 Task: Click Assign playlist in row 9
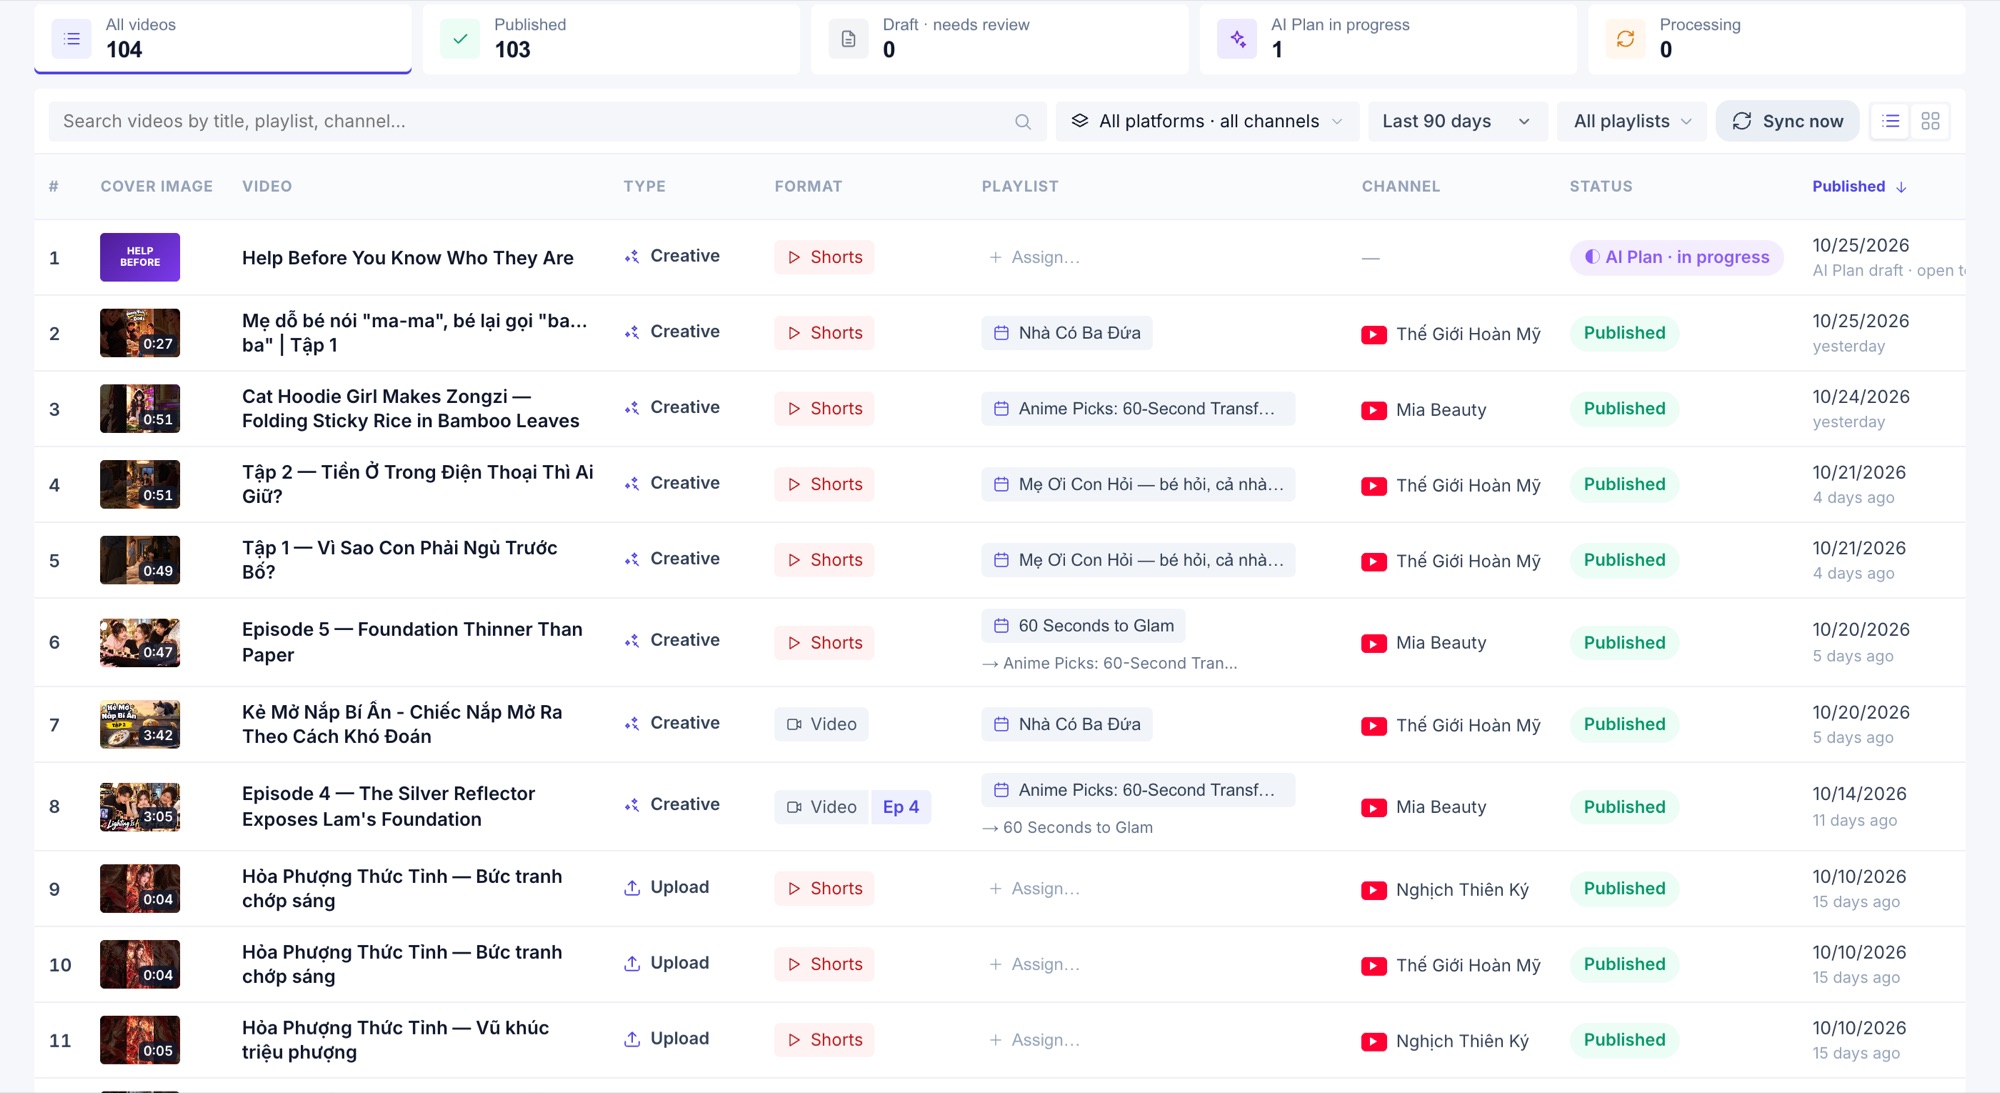point(1034,889)
